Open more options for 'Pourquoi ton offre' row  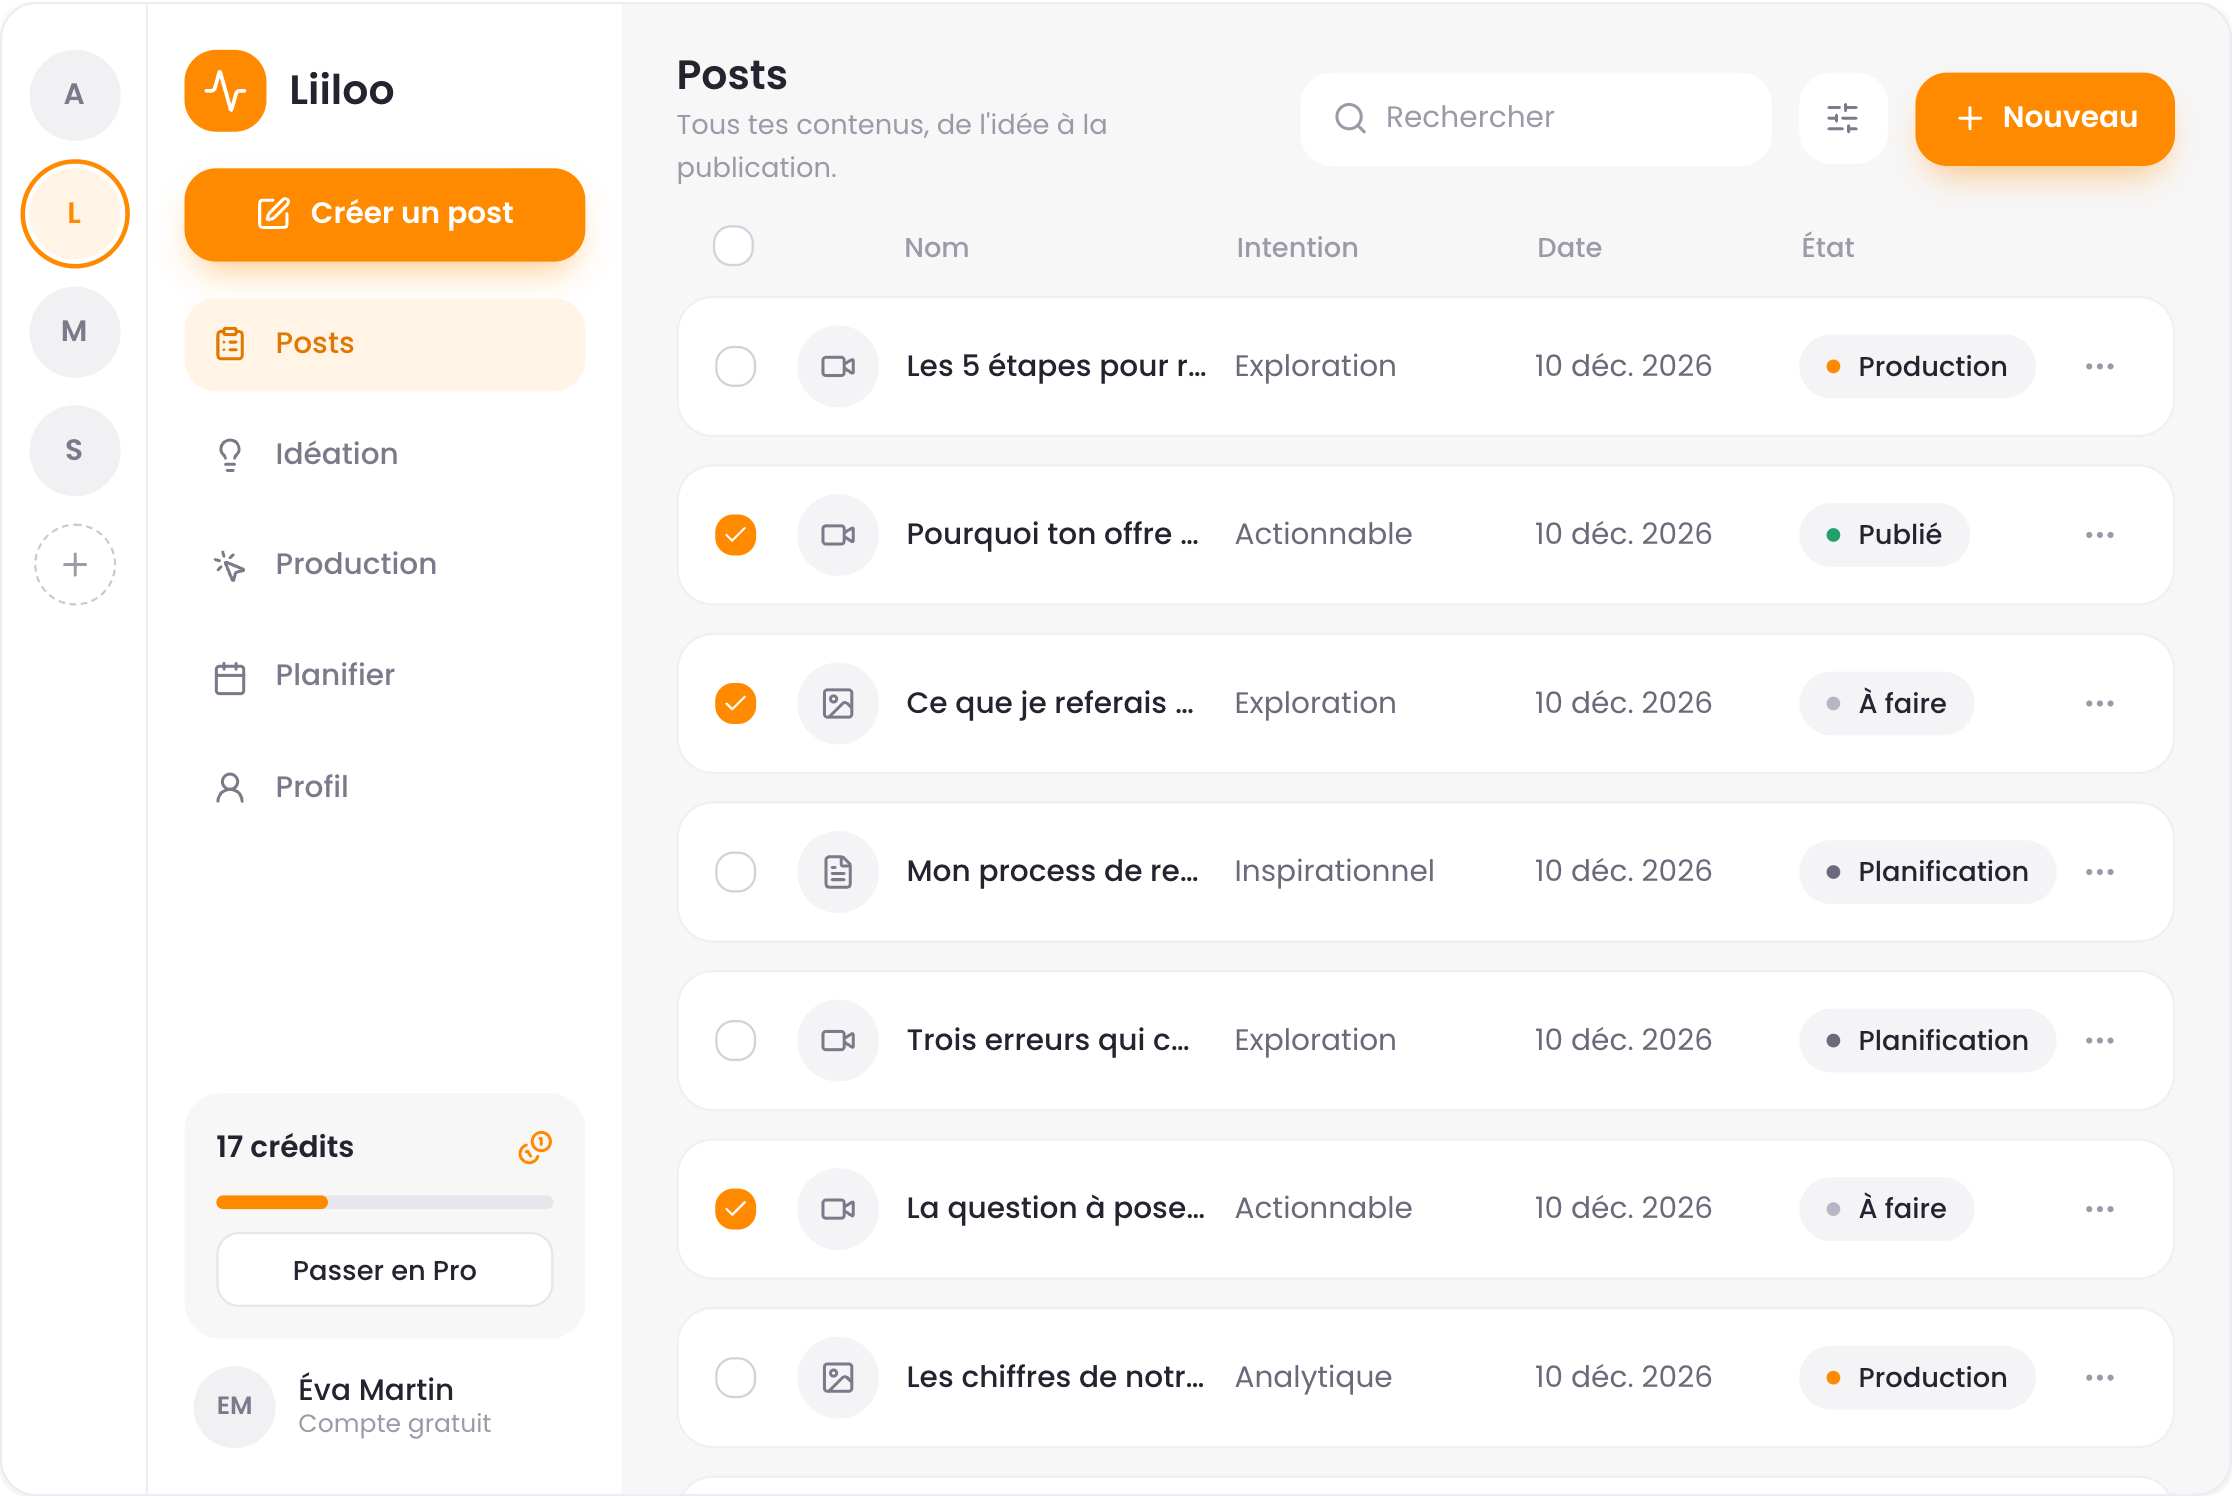(x=2099, y=535)
